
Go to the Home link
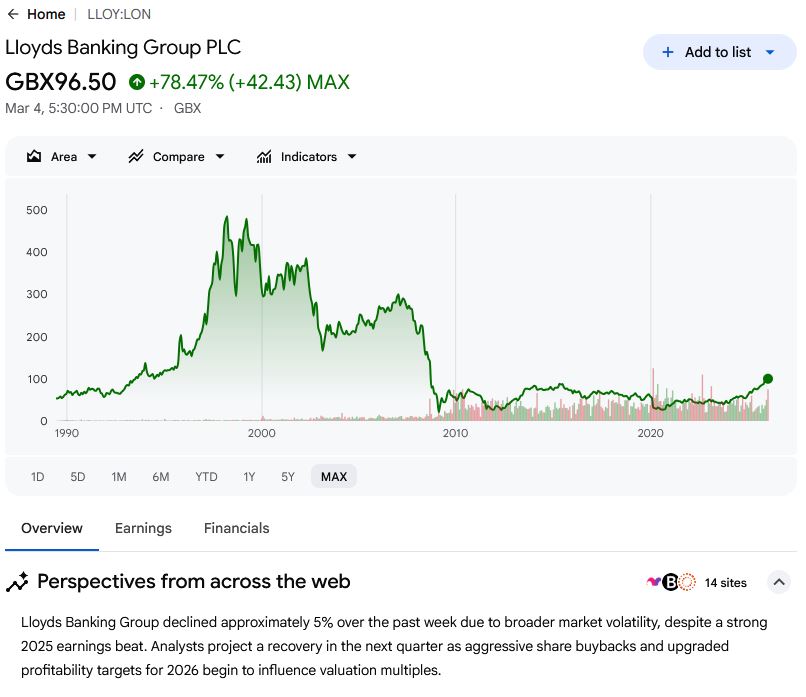[46, 14]
